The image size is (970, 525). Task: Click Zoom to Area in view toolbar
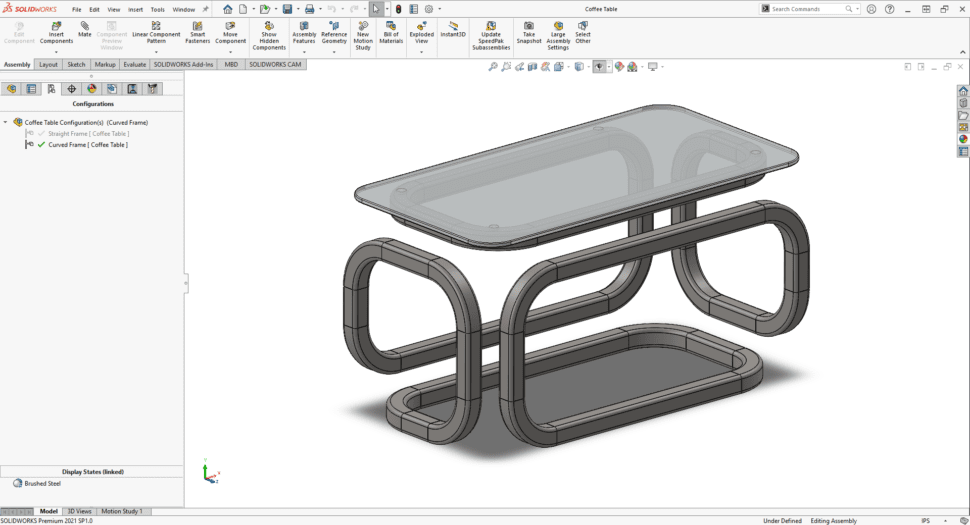pyautogui.click(x=506, y=67)
